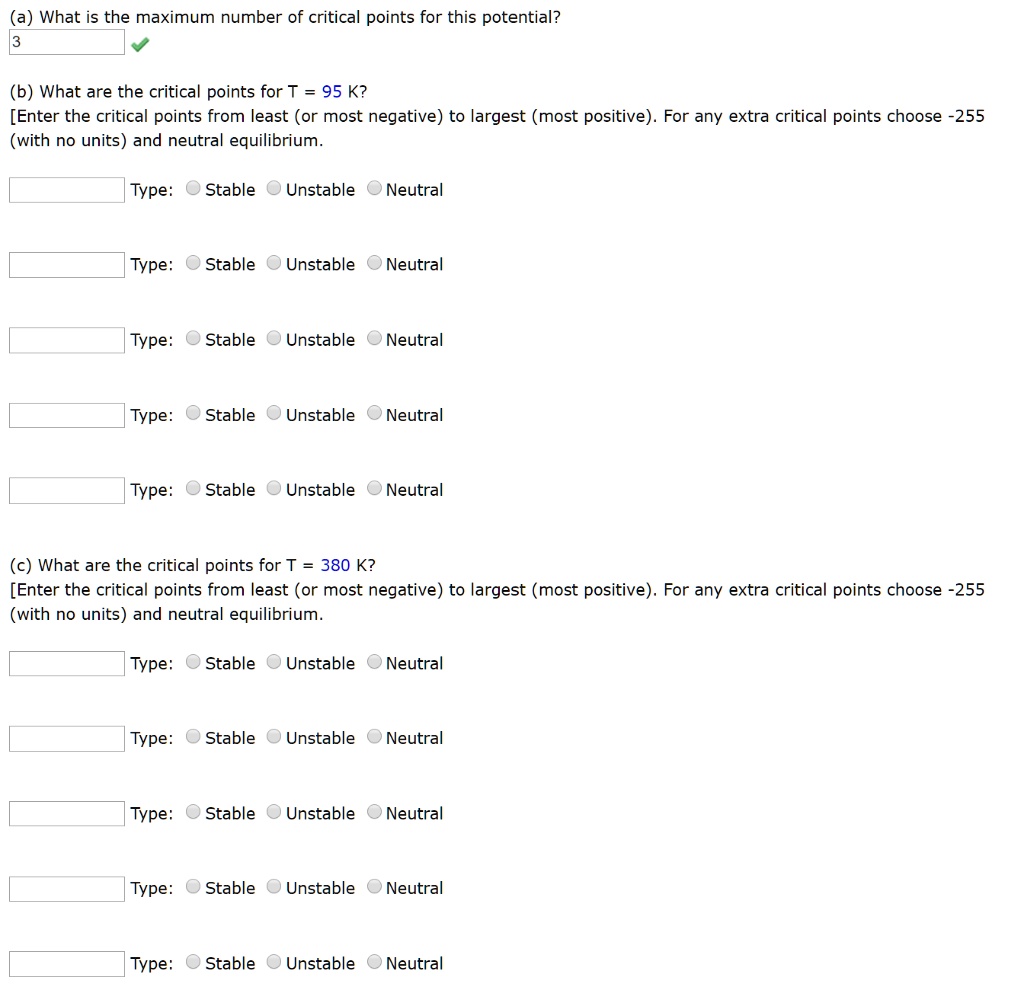Mark Neutral for fifth critical point at 380 K
This screenshot has width=1024, height=990.
(374, 962)
